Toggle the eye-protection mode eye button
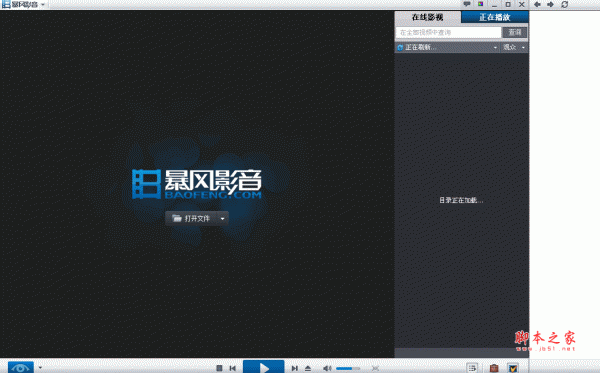 coord(20,367)
